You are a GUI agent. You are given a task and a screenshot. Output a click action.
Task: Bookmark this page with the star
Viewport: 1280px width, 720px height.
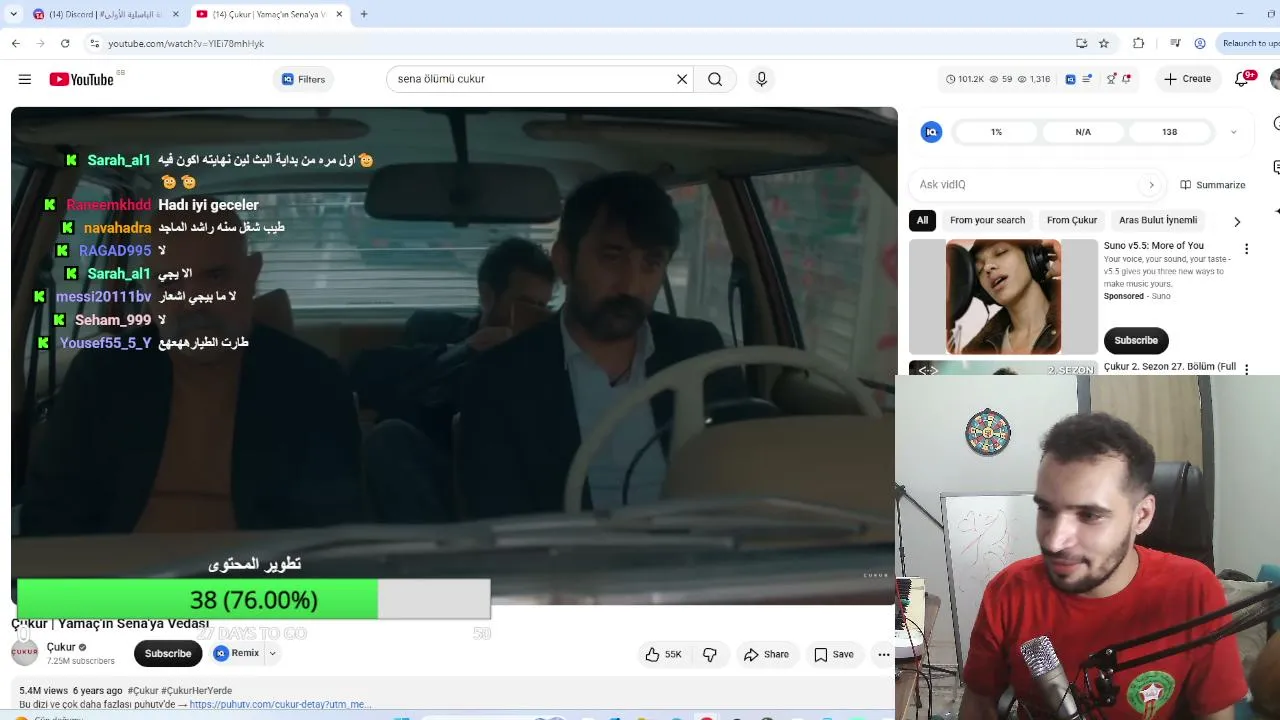click(1104, 44)
